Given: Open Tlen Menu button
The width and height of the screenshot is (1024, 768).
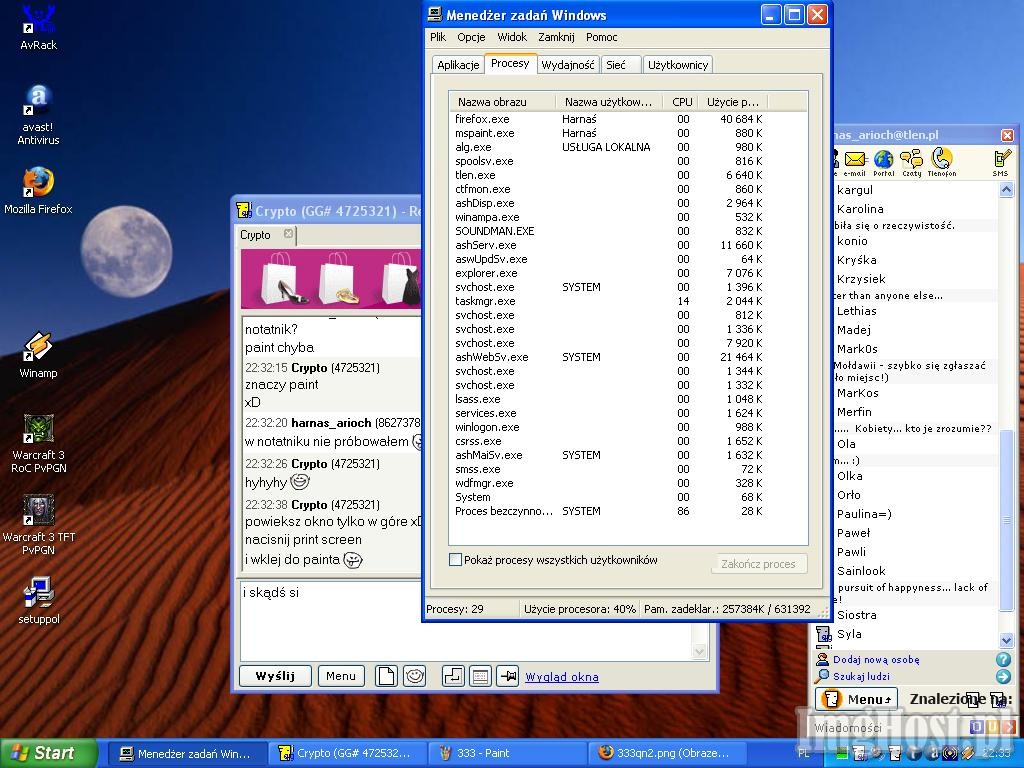Looking at the screenshot, I should [857, 699].
